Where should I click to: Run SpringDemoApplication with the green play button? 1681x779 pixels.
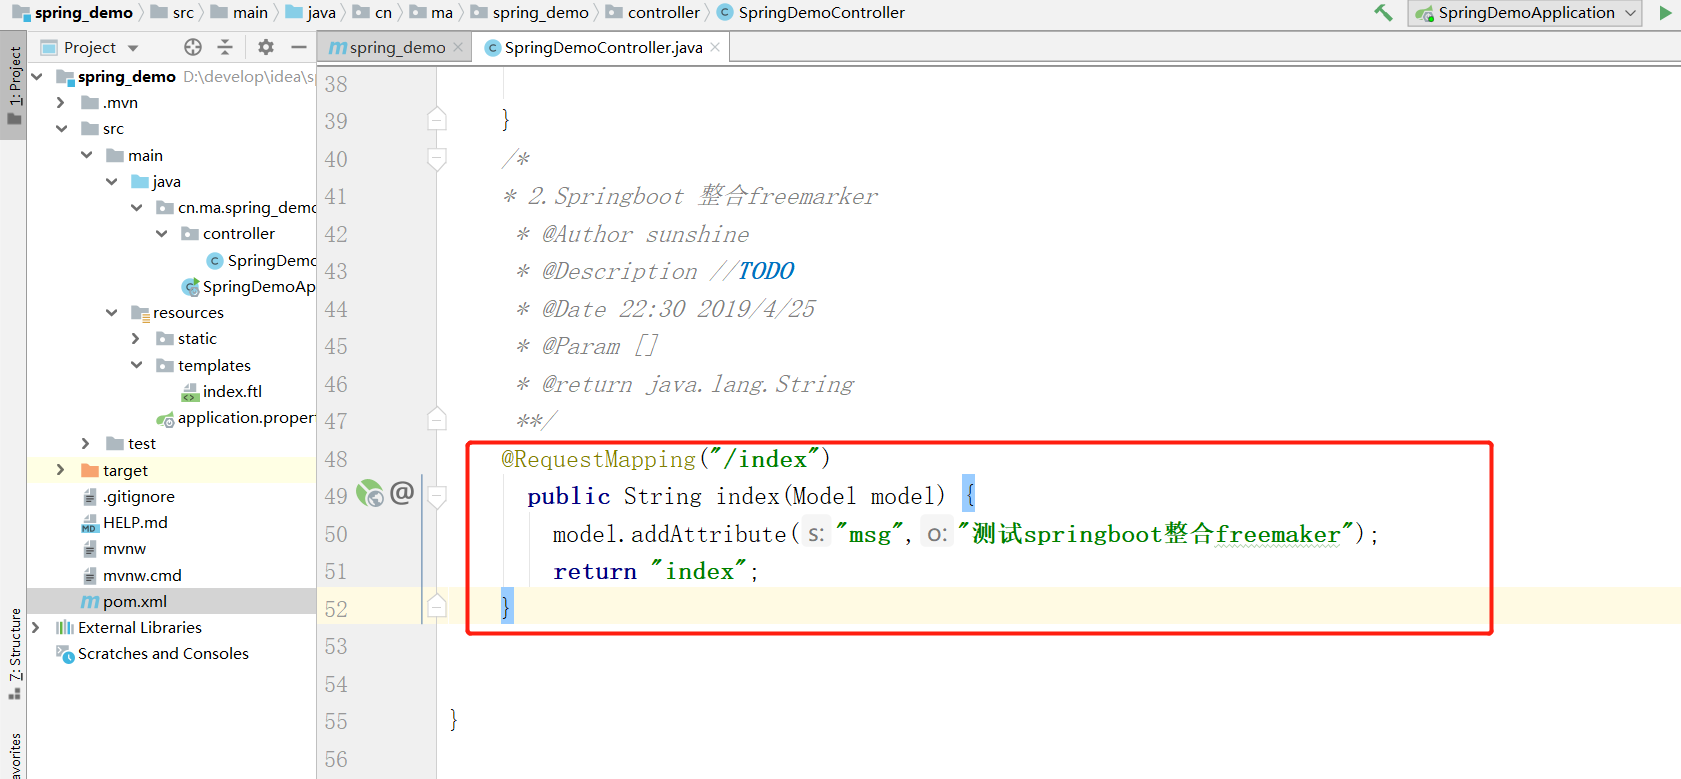pyautogui.click(x=1665, y=13)
